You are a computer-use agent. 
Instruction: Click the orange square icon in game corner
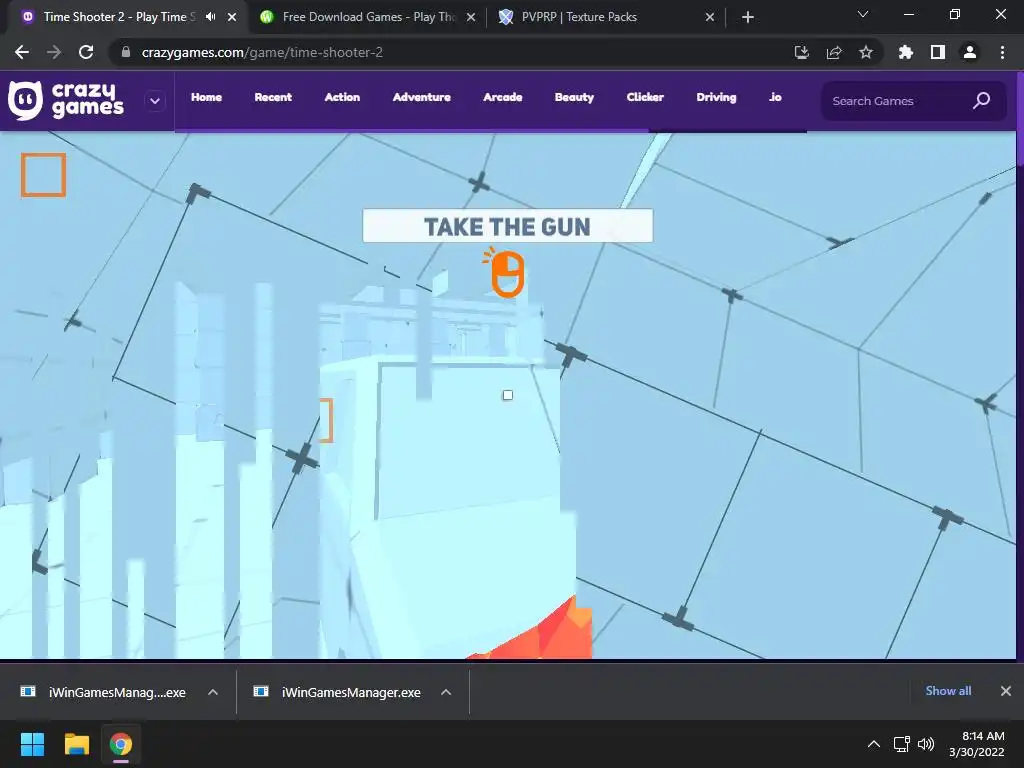[x=44, y=175]
